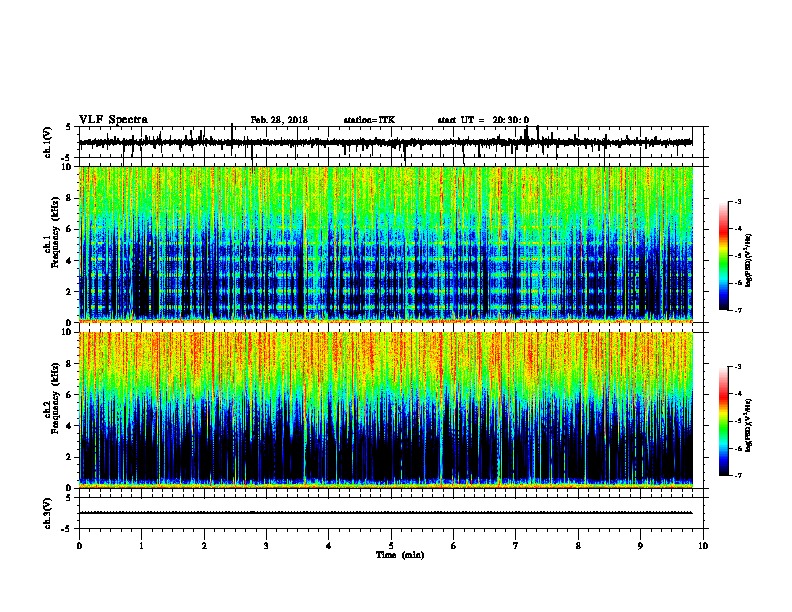Click the time-axis tick label "3"
This screenshot has height=612, width=792.
266,546
